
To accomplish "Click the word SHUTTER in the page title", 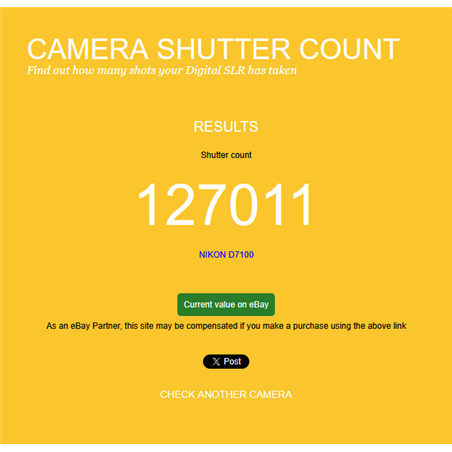I will tap(224, 49).
